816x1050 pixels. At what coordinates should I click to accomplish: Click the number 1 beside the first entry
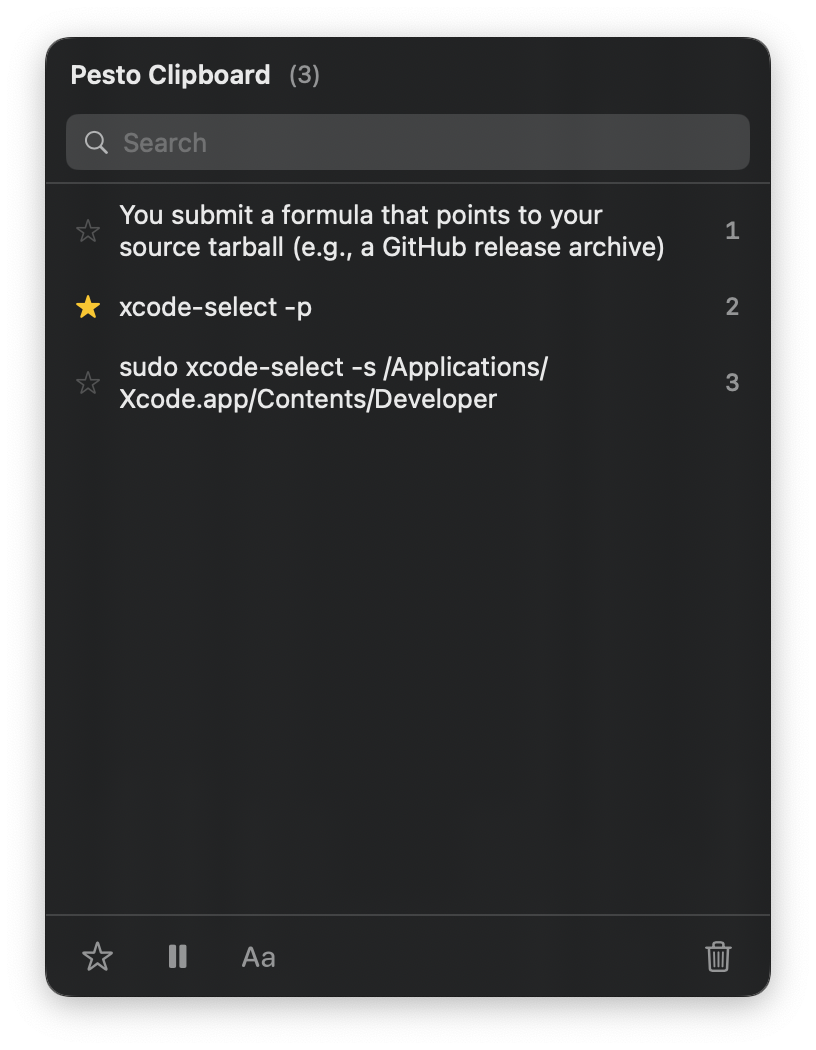(x=732, y=230)
